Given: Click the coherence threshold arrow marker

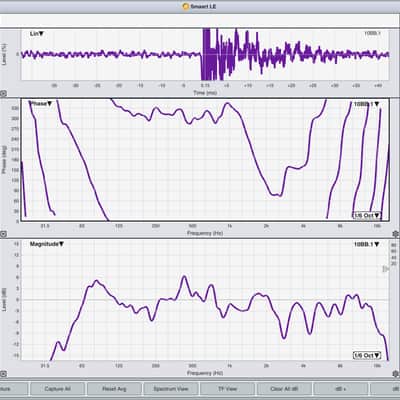Looking at the screenshot, I should (x=385, y=269).
